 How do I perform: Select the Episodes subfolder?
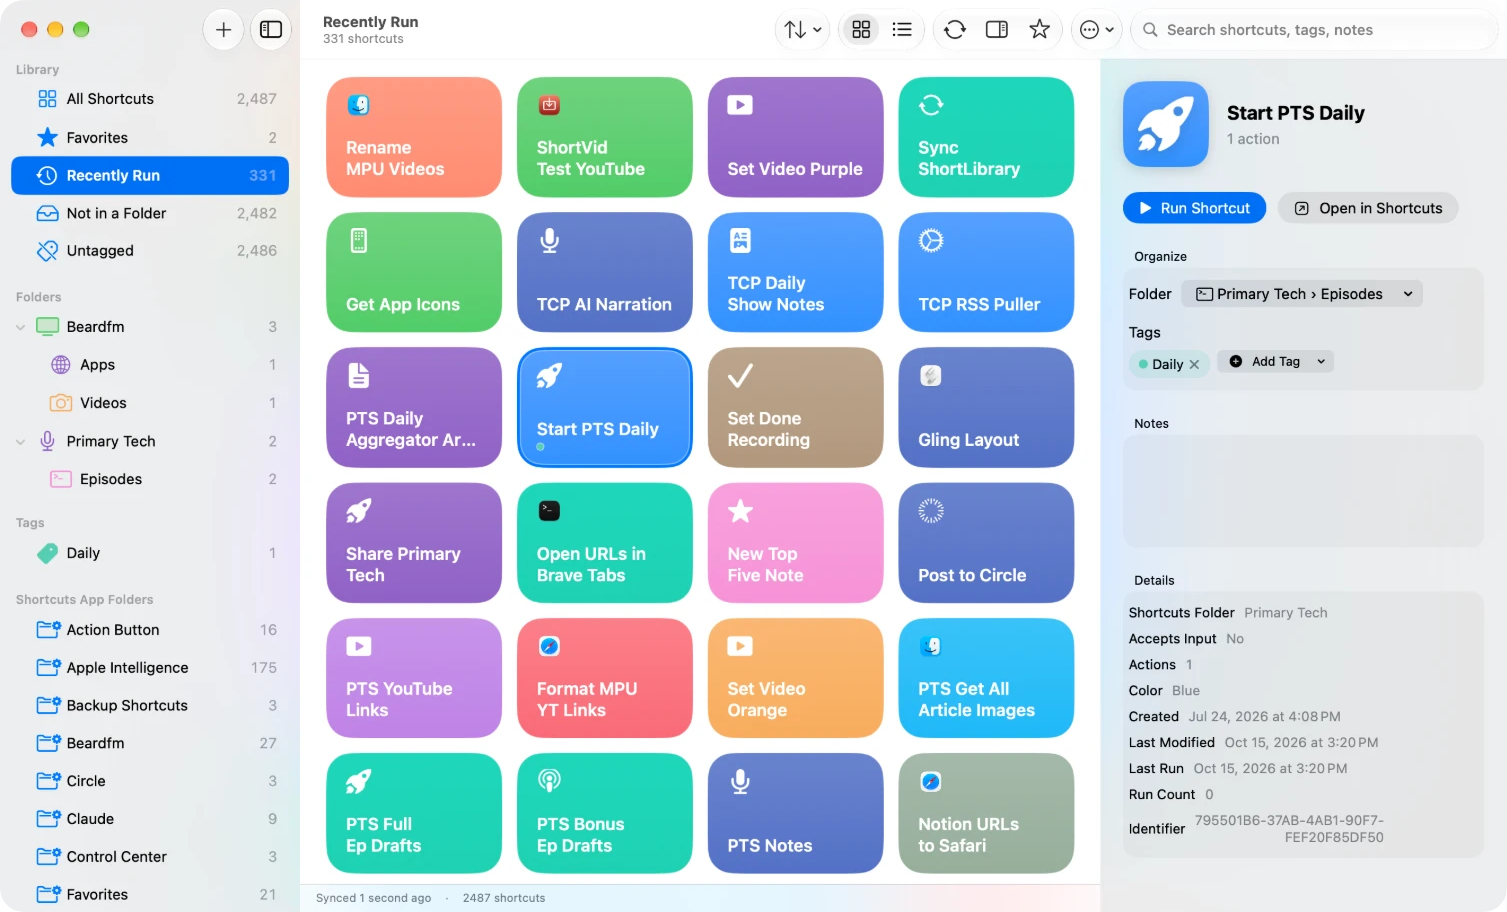click(150, 479)
